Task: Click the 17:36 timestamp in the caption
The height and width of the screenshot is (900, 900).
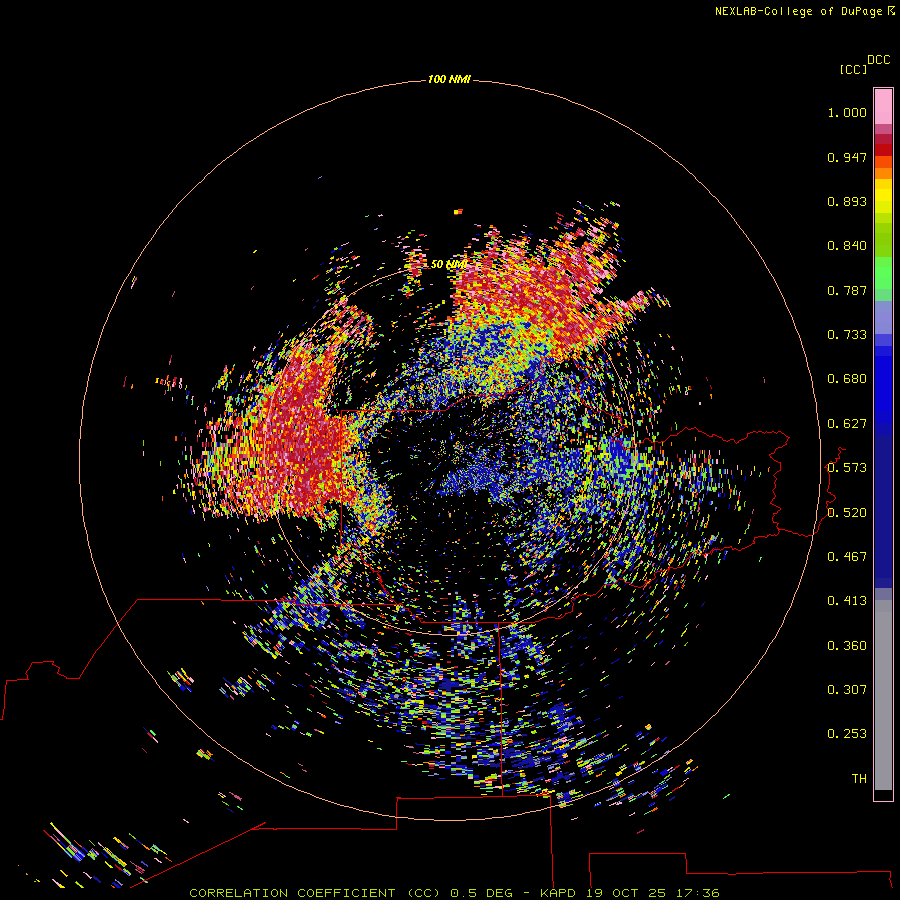Action: (x=697, y=893)
